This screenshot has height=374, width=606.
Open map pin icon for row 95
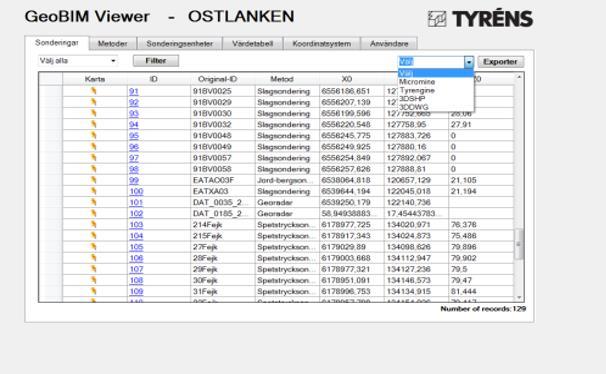[94, 135]
